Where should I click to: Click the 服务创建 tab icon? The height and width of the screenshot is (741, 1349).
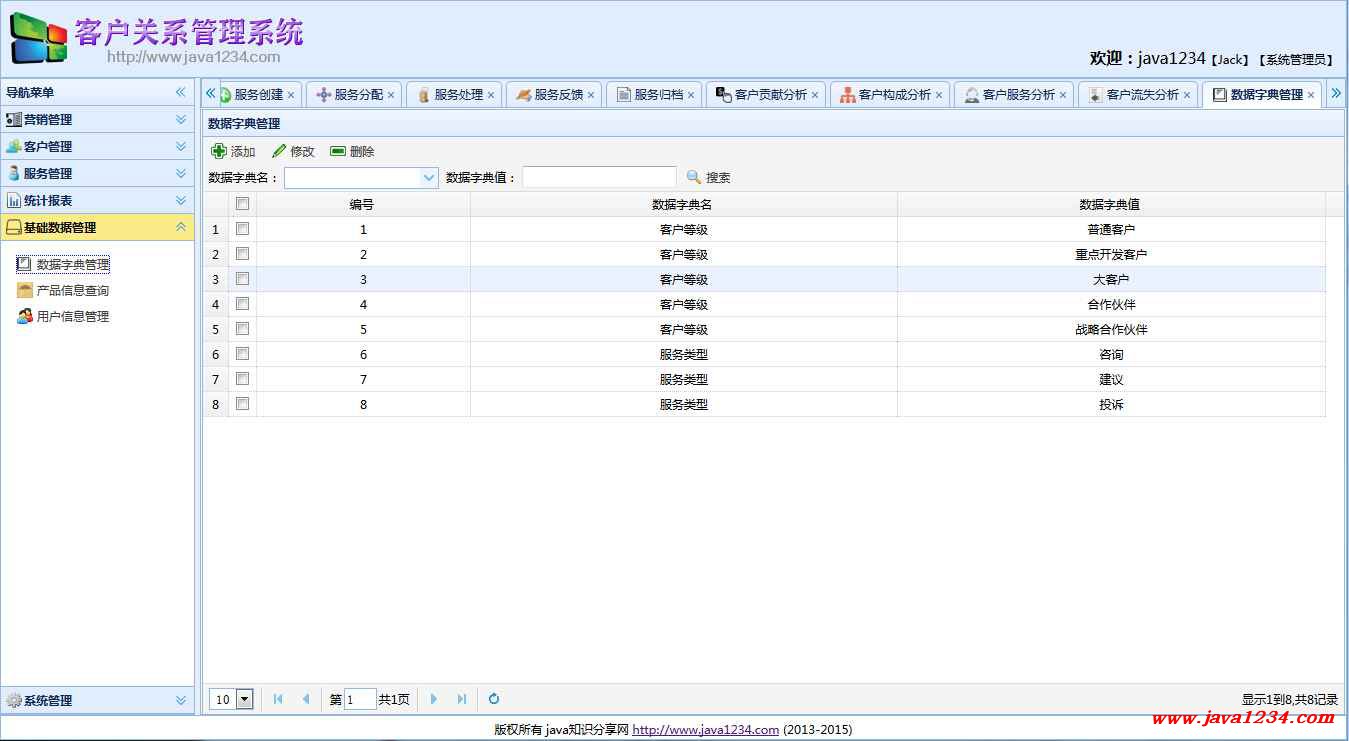click(225, 95)
